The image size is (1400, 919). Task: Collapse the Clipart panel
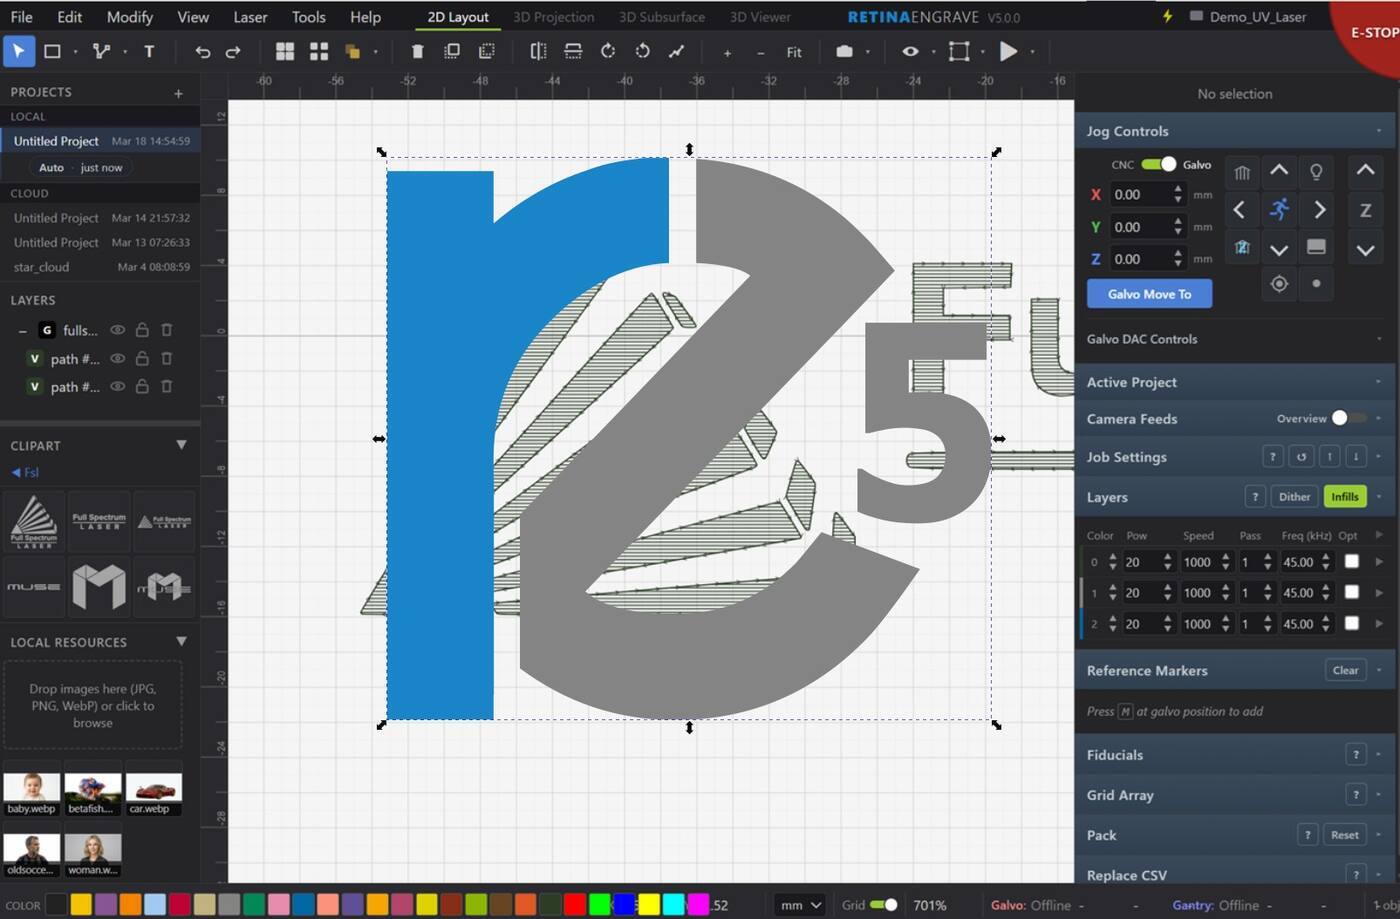coord(181,445)
